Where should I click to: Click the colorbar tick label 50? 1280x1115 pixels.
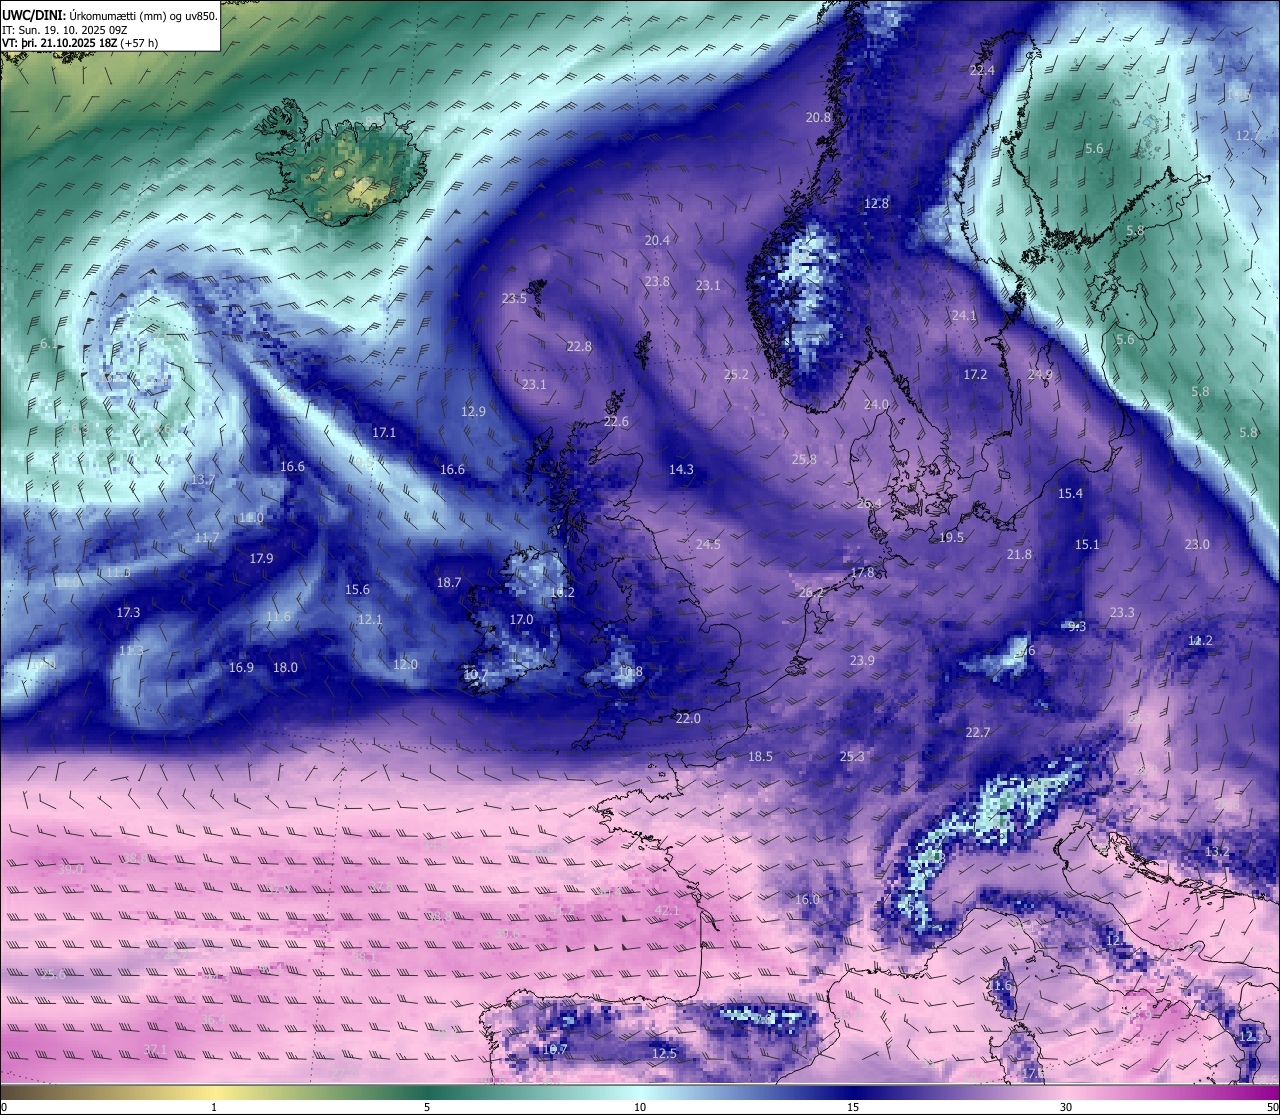point(1272,1107)
